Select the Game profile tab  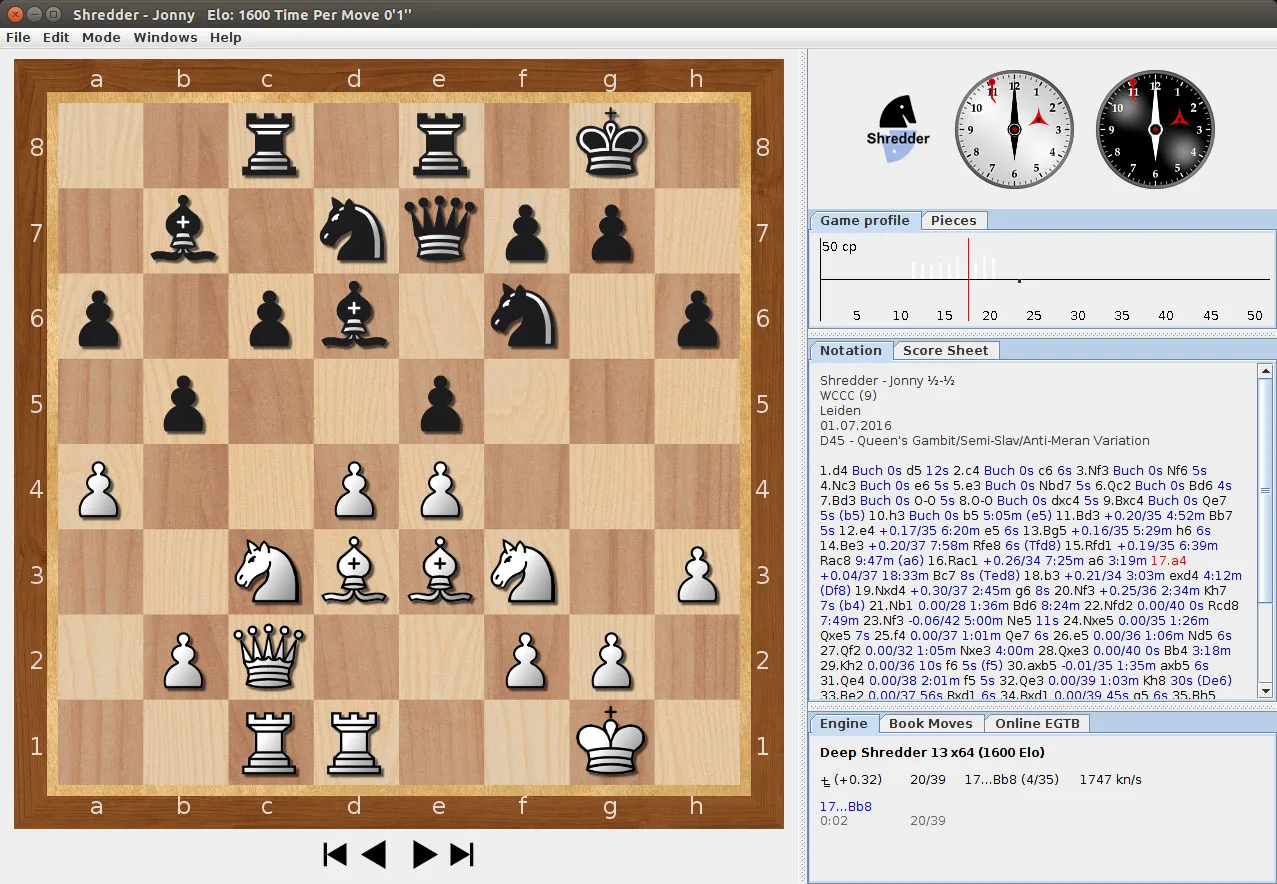point(865,220)
